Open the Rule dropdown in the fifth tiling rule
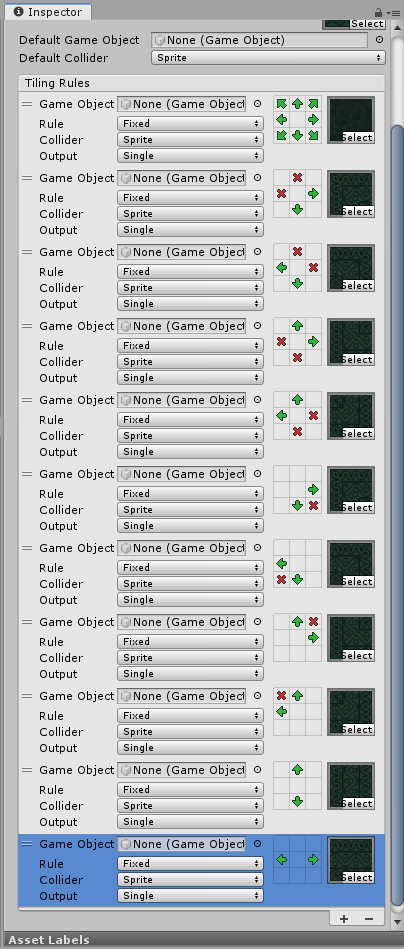The height and width of the screenshot is (949, 404). [191, 419]
